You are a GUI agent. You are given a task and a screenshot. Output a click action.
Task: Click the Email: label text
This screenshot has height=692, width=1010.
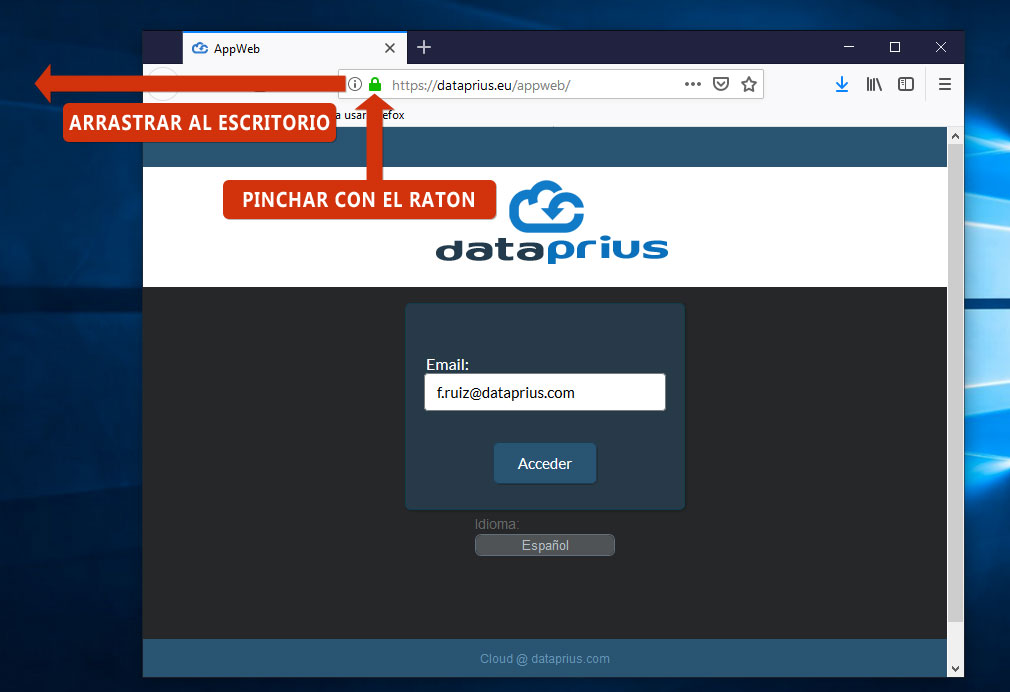click(x=448, y=365)
